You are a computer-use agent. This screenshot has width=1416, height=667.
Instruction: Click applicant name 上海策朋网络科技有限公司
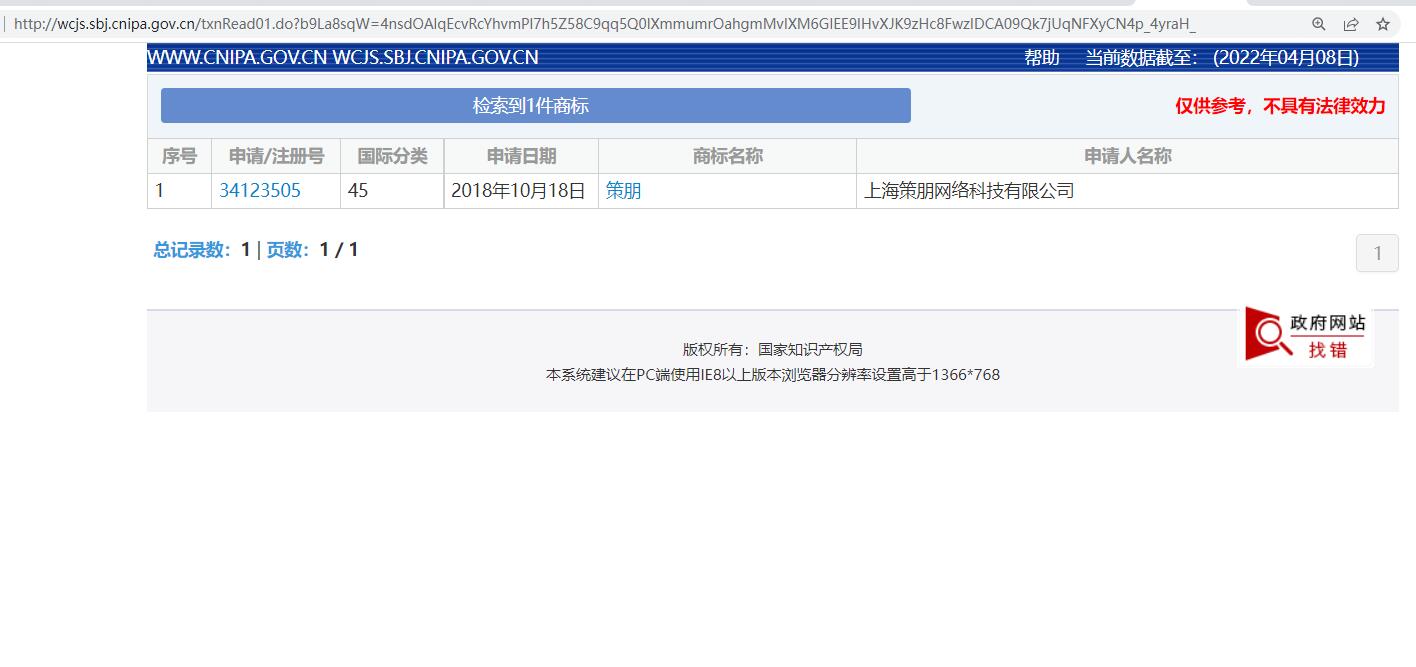point(970,190)
